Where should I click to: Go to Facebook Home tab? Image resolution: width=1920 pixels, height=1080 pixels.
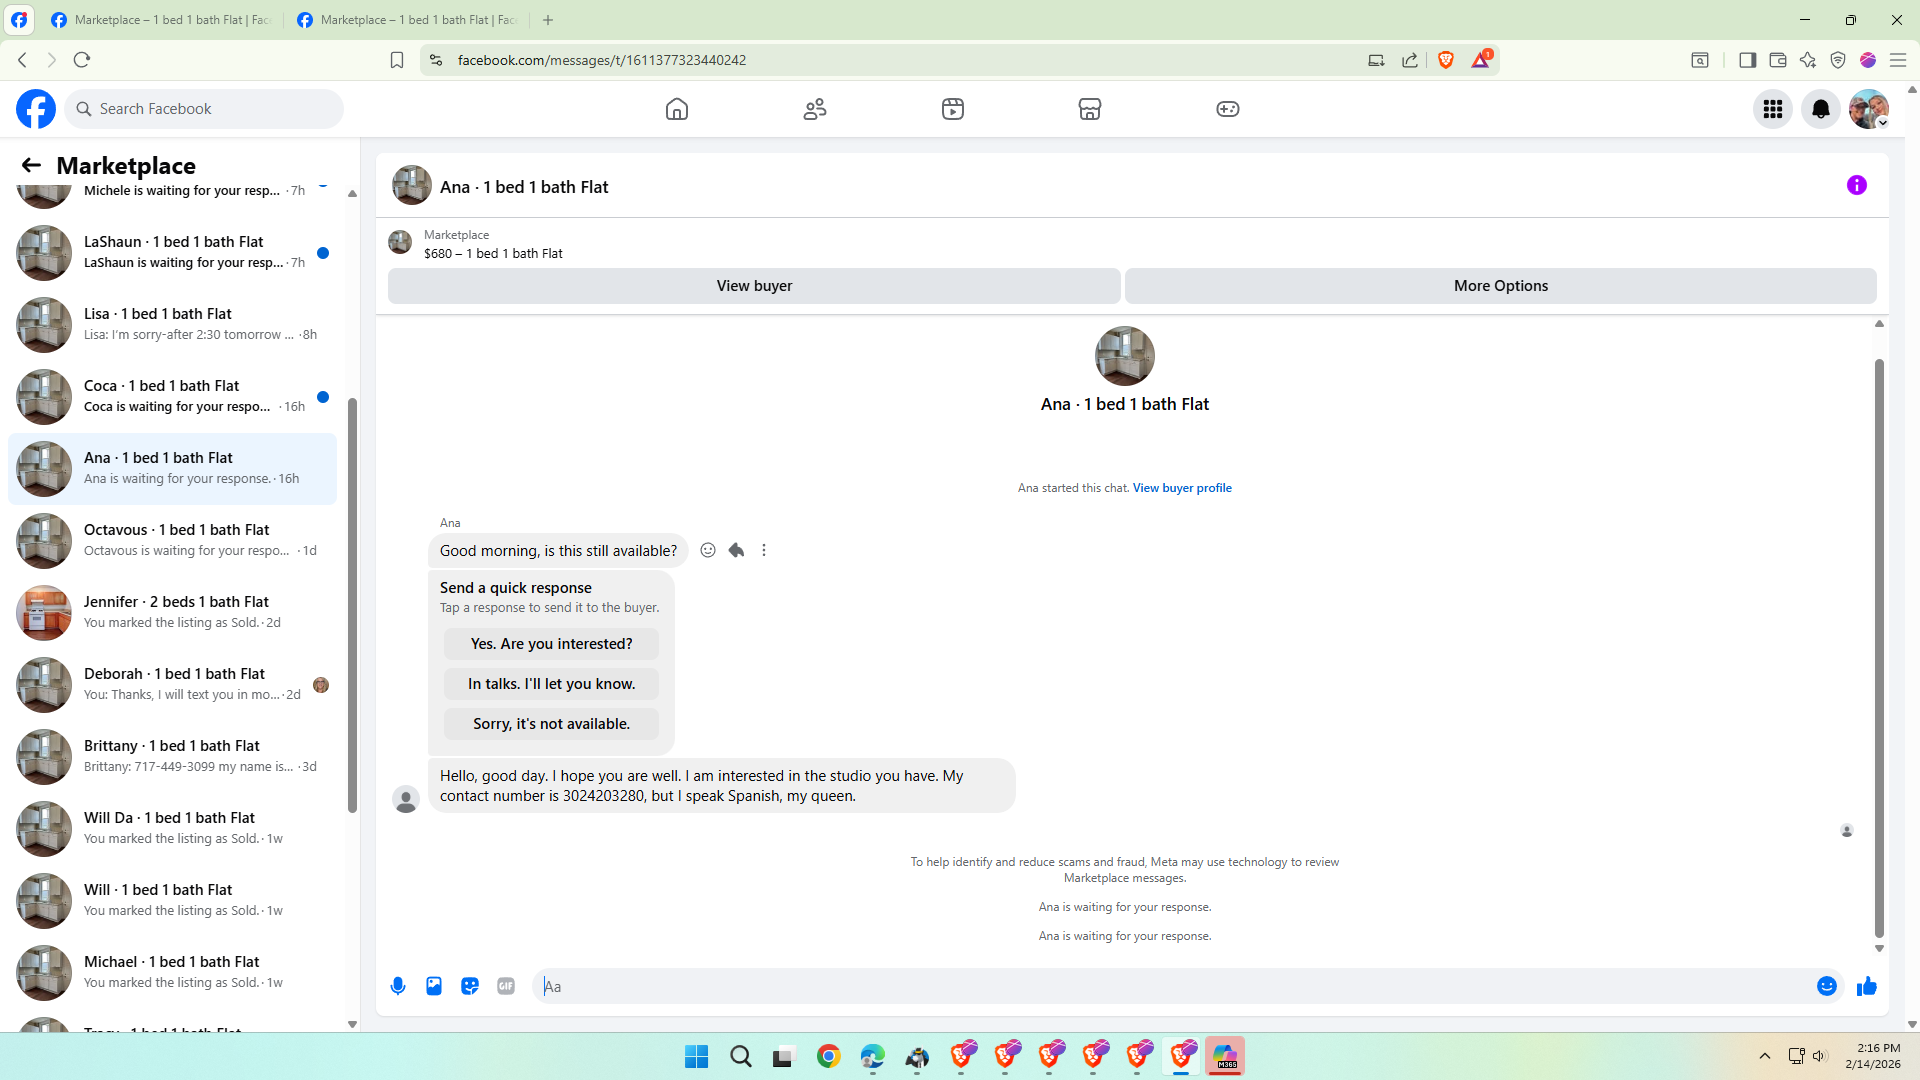pyautogui.click(x=677, y=109)
